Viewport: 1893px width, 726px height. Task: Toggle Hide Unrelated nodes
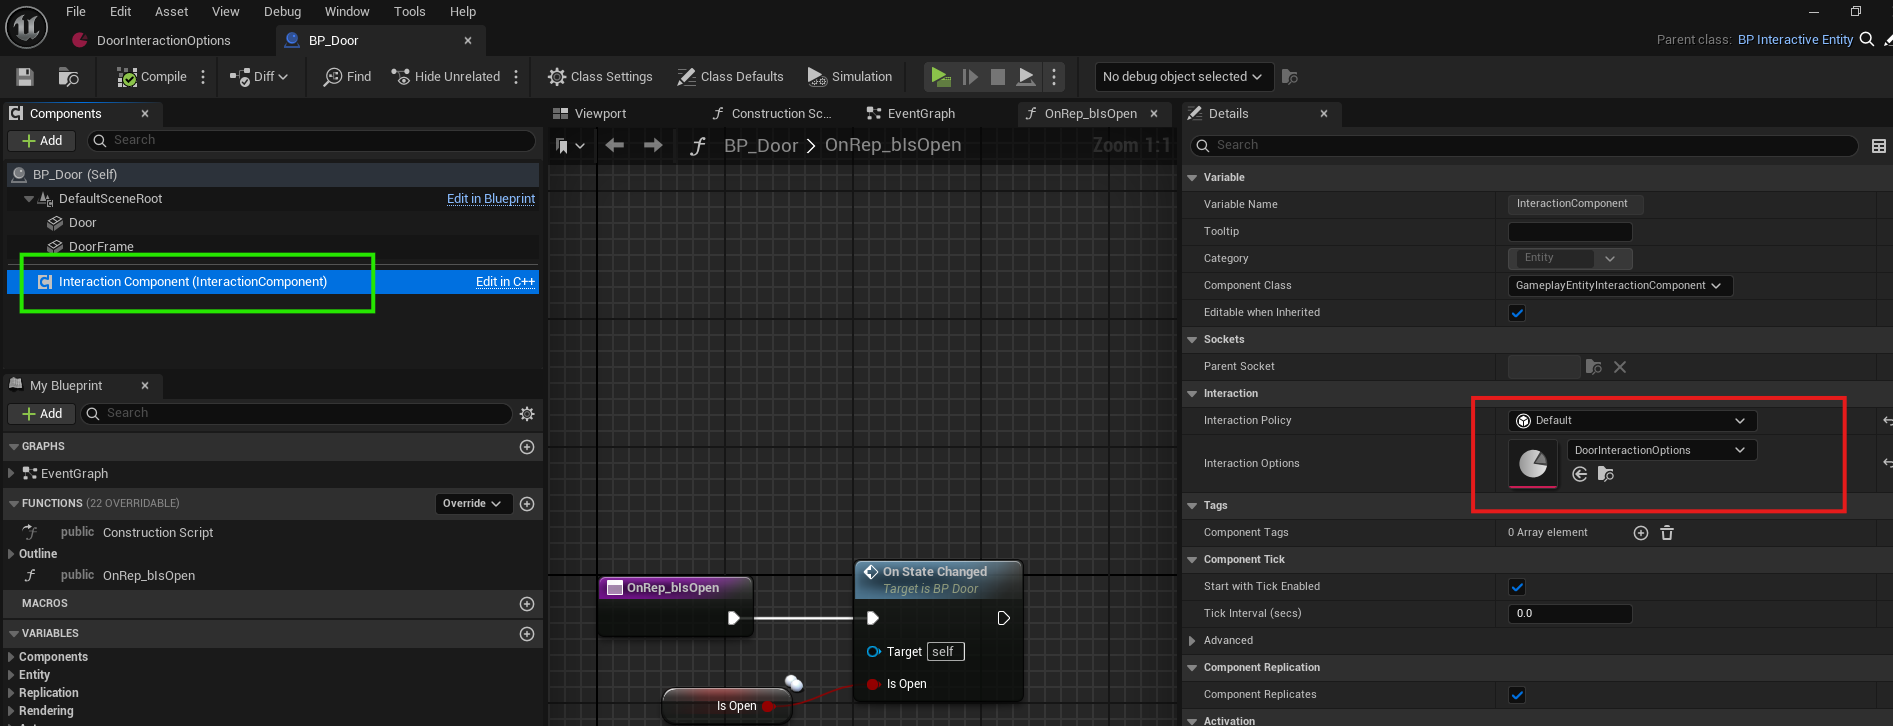pos(446,77)
